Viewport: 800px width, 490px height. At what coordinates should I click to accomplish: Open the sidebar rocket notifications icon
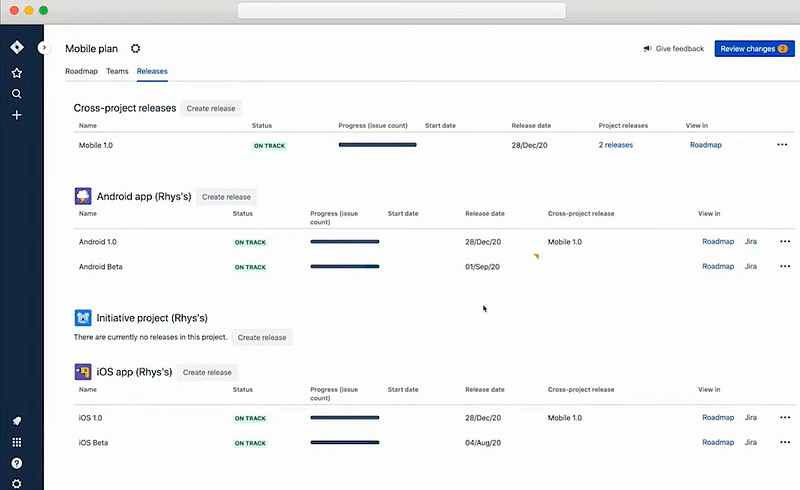[17, 421]
